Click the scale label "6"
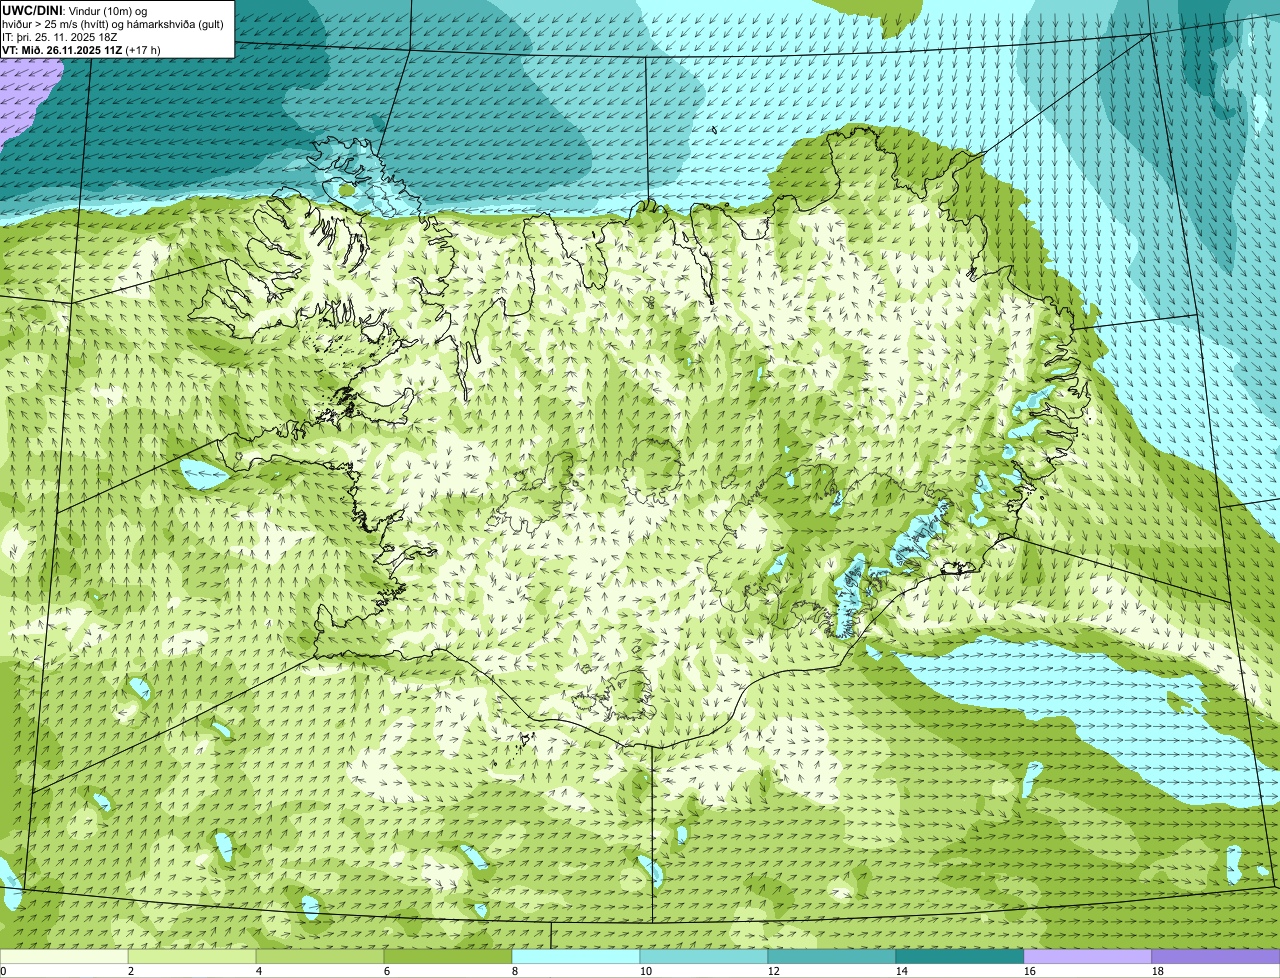 pyautogui.click(x=387, y=971)
